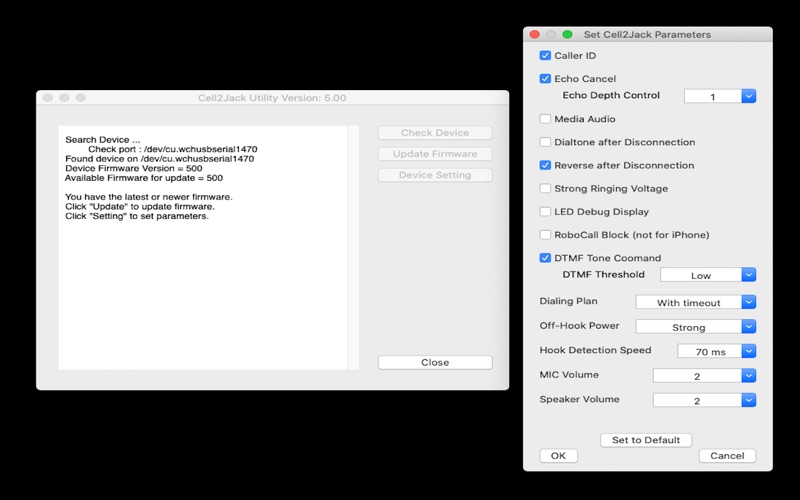
Task: Open Echo Depth Control dropdown
Action: tap(720, 96)
